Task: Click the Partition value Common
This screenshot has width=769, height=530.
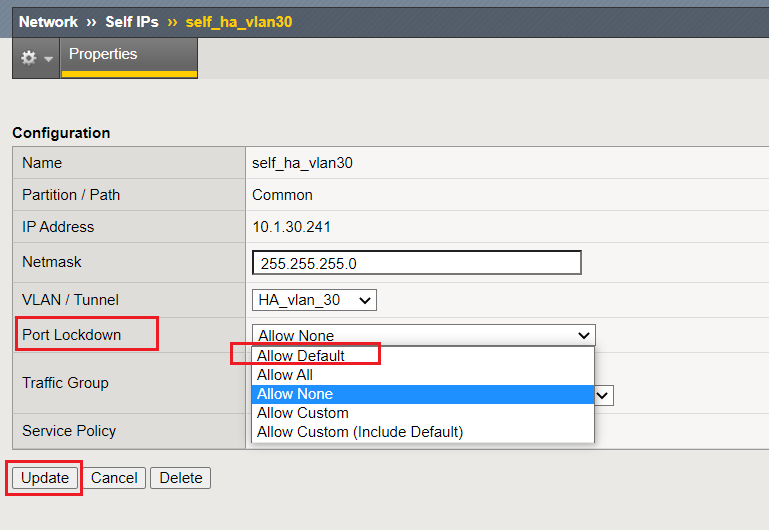Action: click(282, 195)
